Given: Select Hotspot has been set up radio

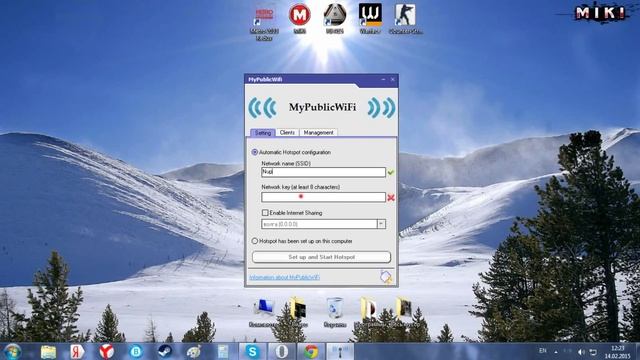Looking at the screenshot, I should (x=255, y=241).
